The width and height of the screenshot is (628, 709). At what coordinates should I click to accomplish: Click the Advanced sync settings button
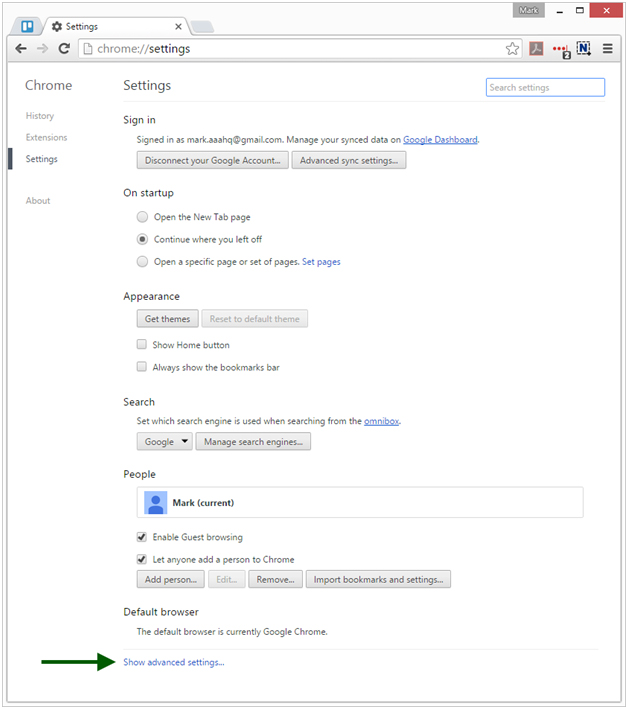click(x=349, y=160)
